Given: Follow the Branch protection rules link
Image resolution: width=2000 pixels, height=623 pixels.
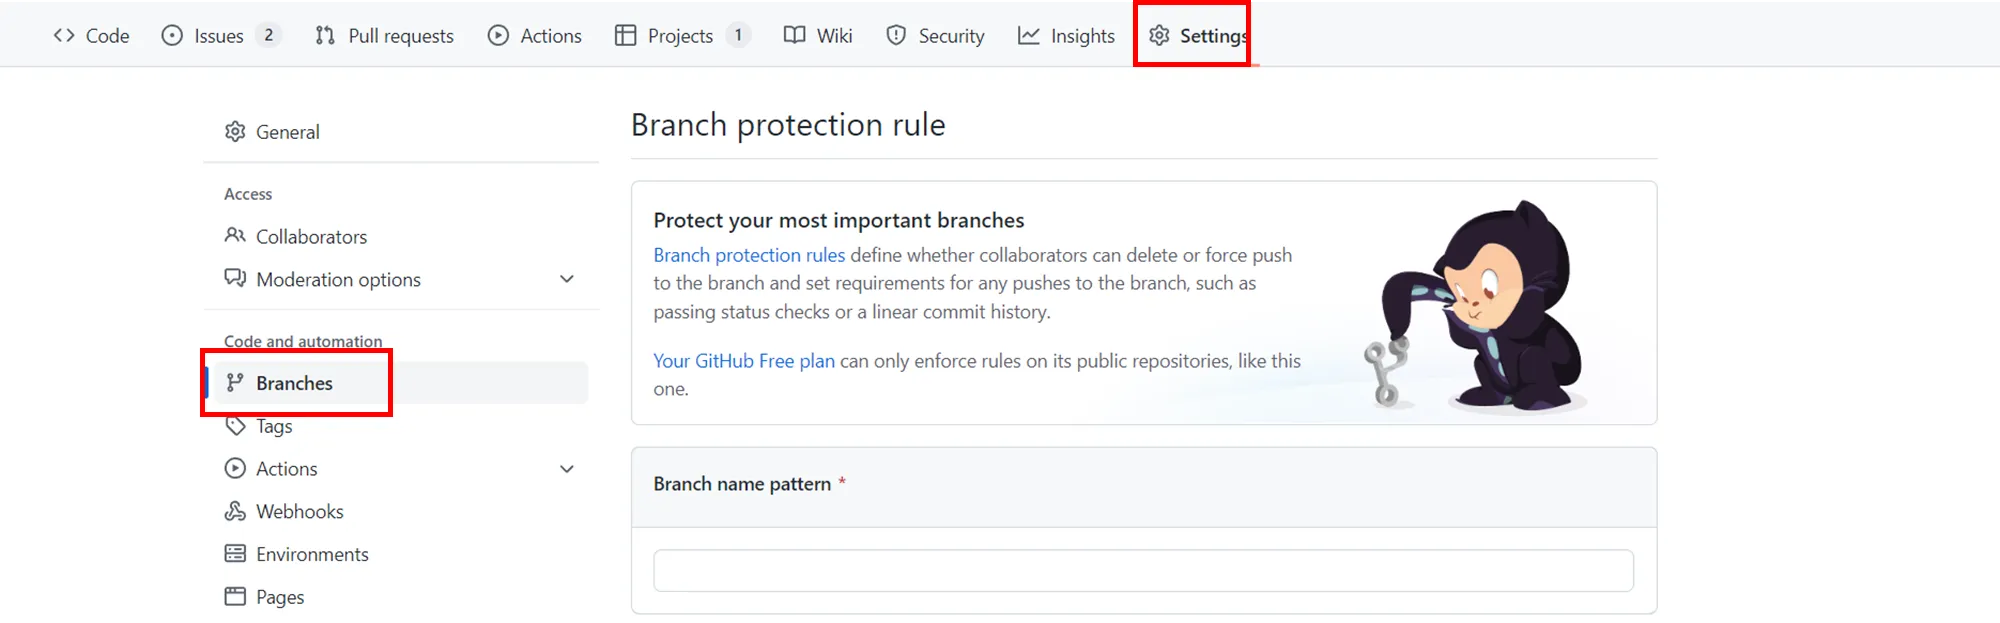Looking at the screenshot, I should 749,255.
